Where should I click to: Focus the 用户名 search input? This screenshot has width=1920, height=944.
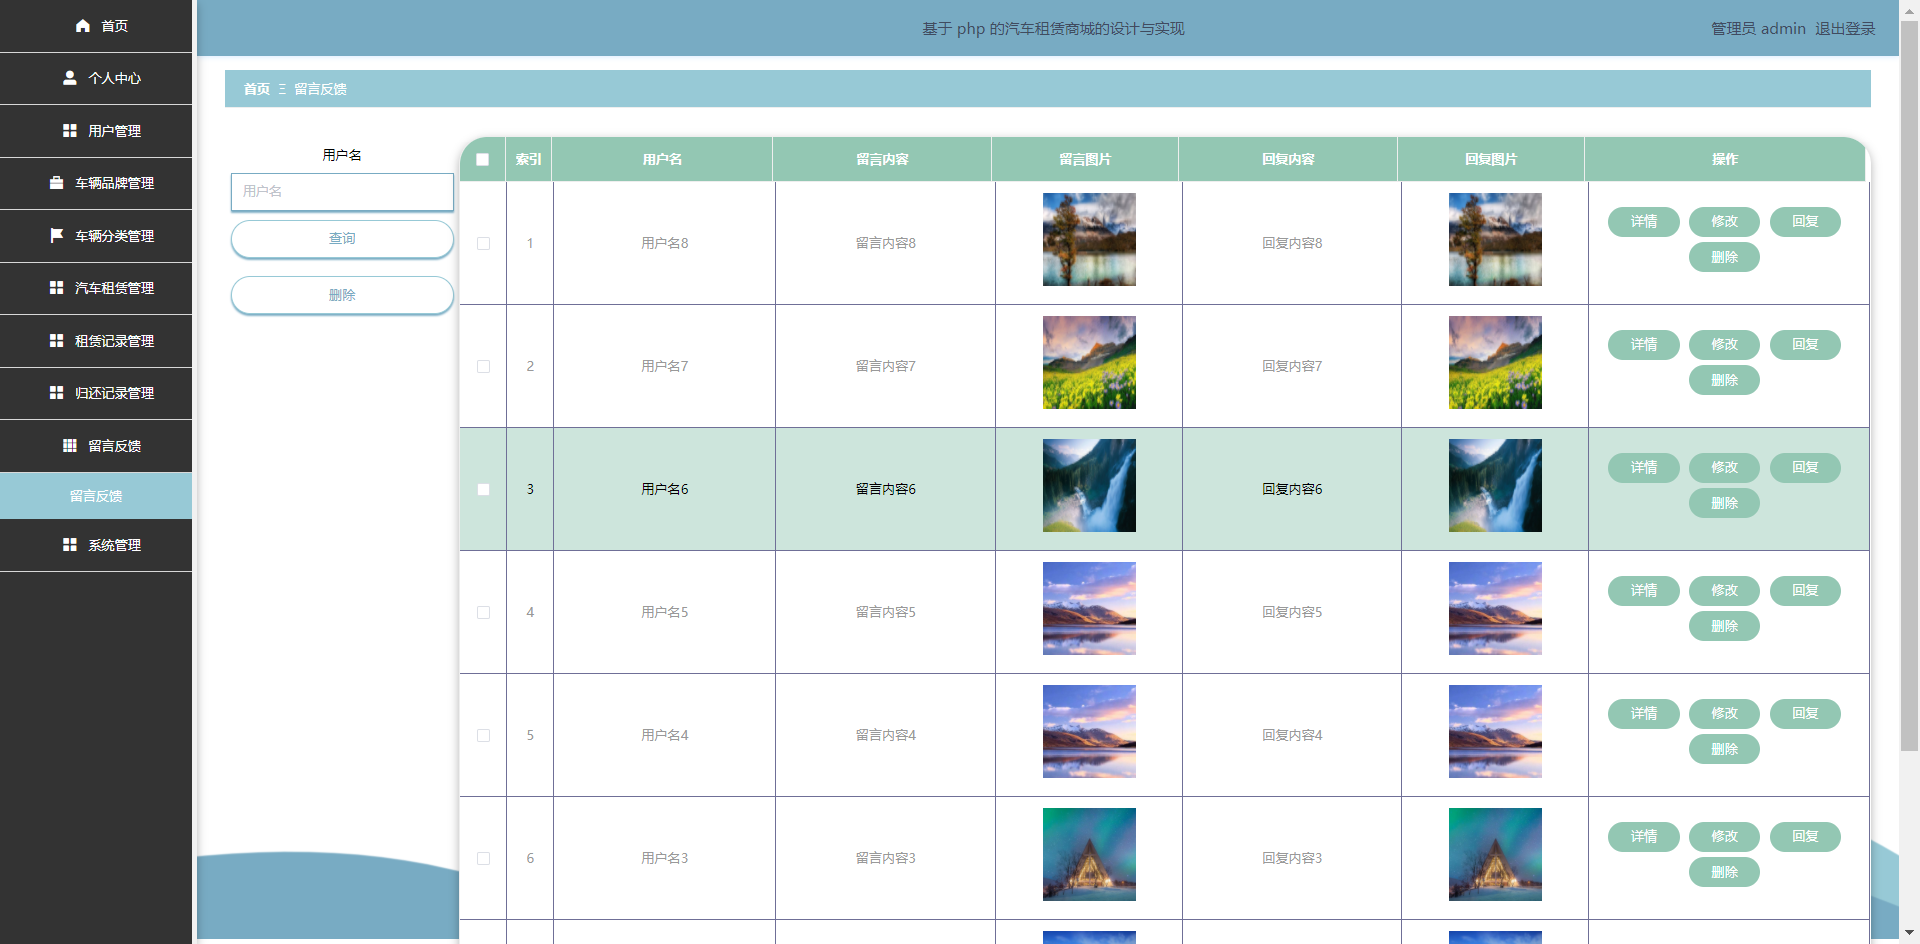point(342,191)
